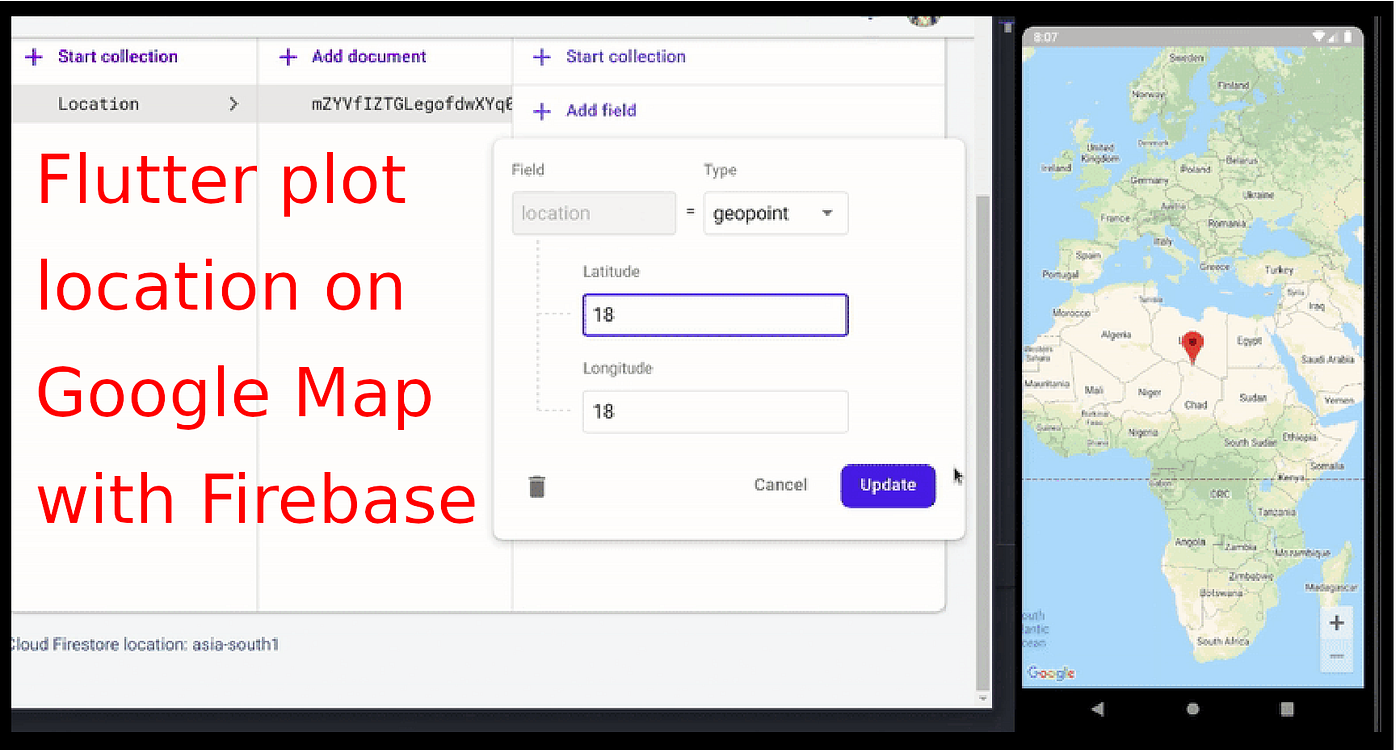Tap the Angola label on the map
This screenshot has width=1400, height=750.
pyautogui.click(x=1191, y=542)
